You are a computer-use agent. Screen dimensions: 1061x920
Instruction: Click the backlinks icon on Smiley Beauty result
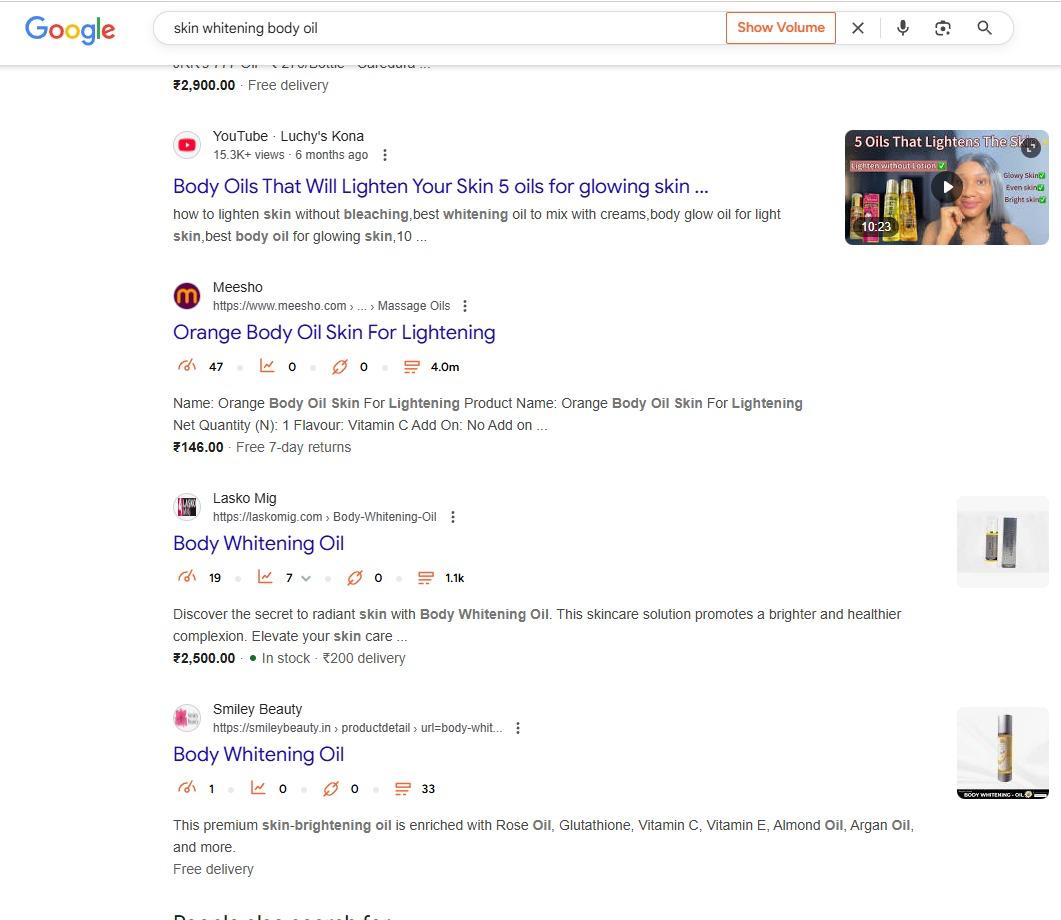tap(331, 788)
